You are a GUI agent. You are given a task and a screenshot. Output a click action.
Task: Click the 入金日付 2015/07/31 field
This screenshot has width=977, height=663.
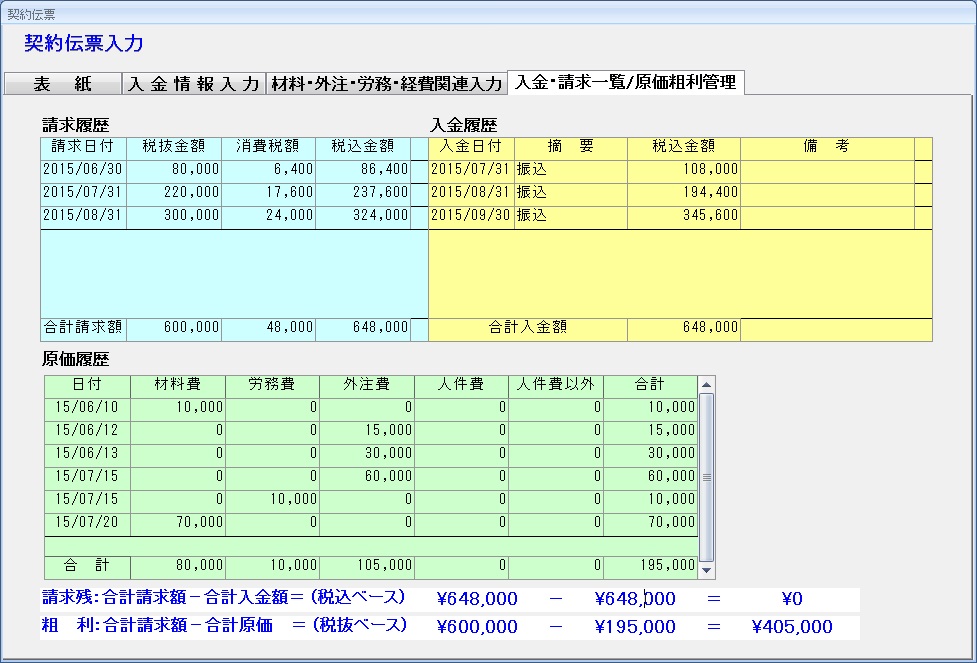click(x=470, y=170)
